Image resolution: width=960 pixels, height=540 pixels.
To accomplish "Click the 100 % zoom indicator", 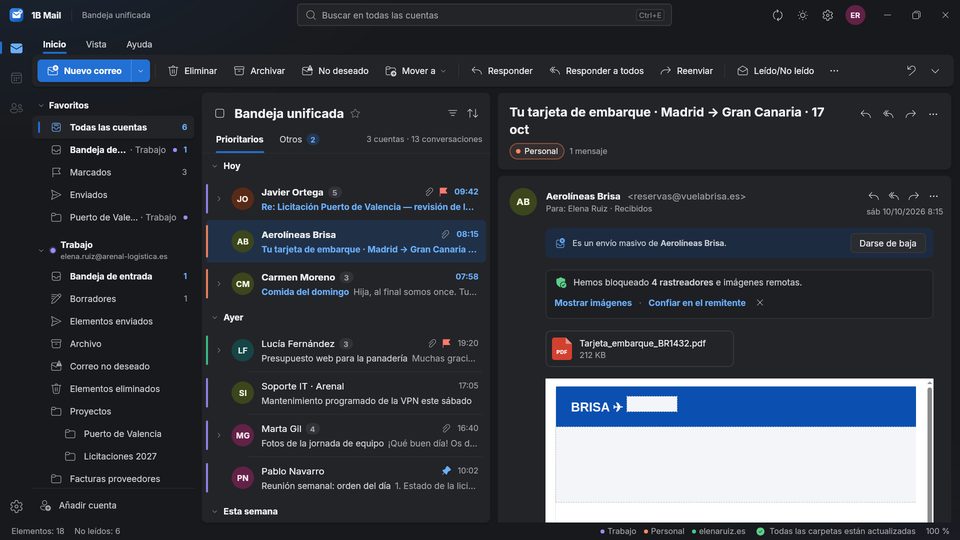I will point(937,531).
